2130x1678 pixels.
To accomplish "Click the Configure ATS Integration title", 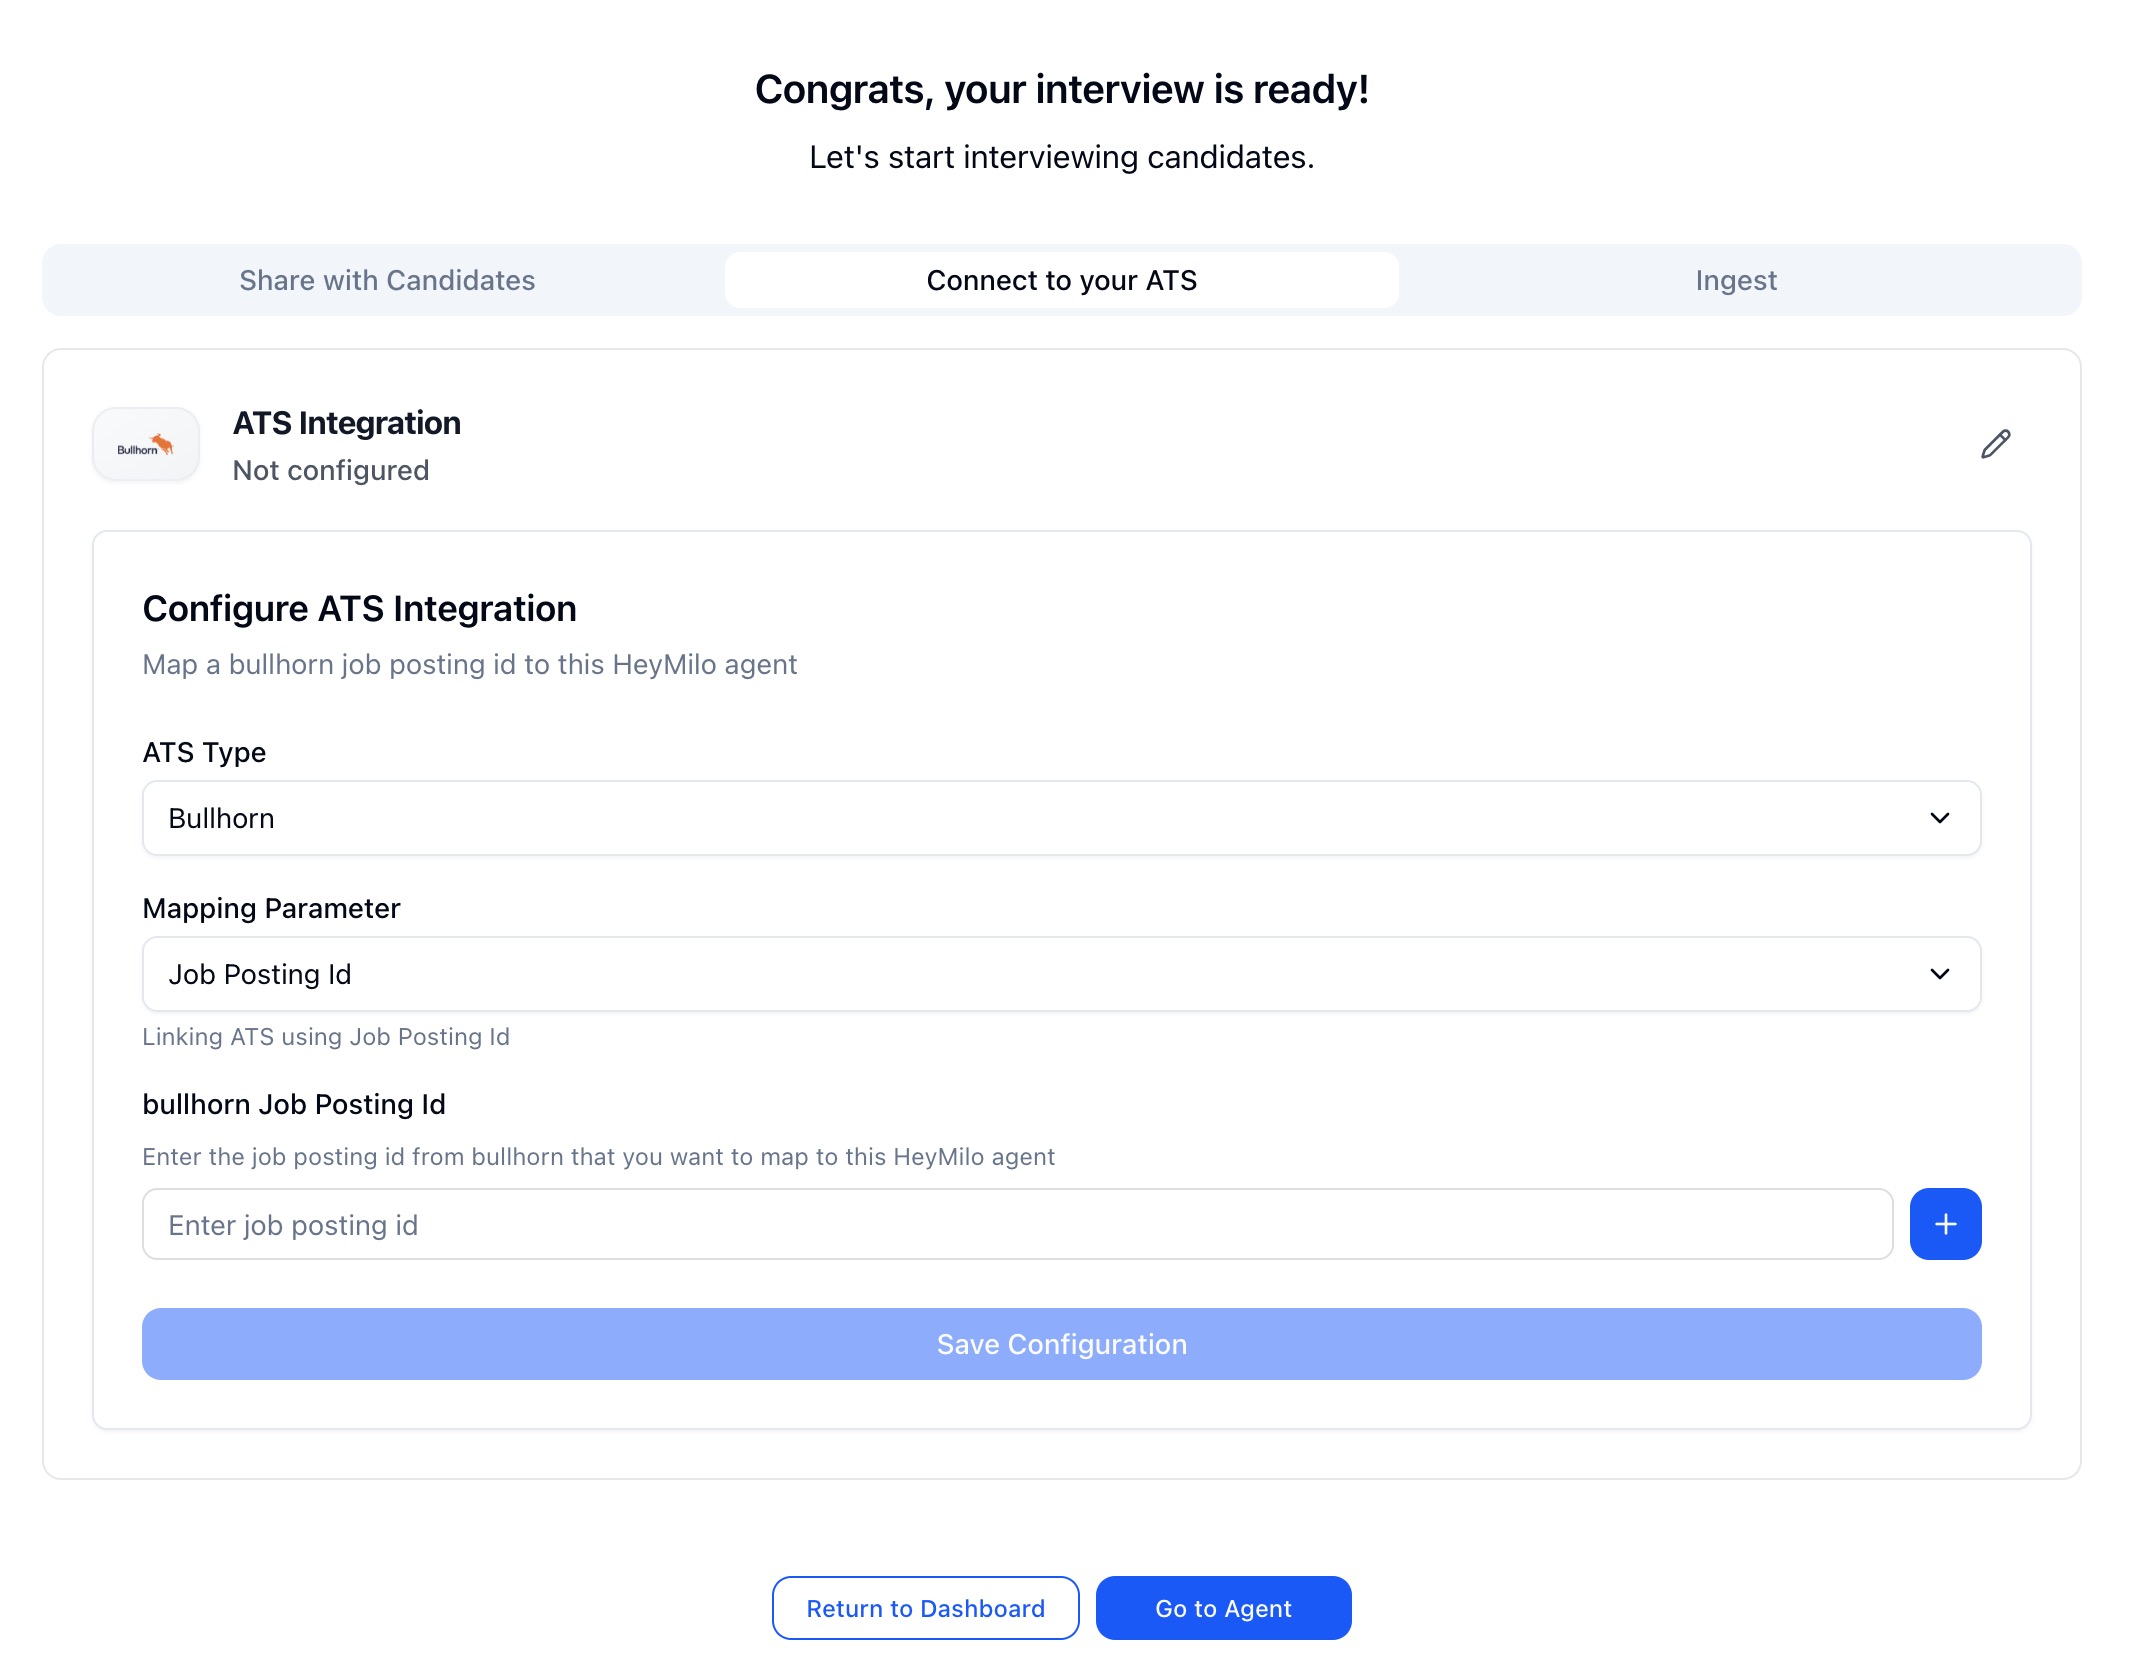I will click(359, 608).
